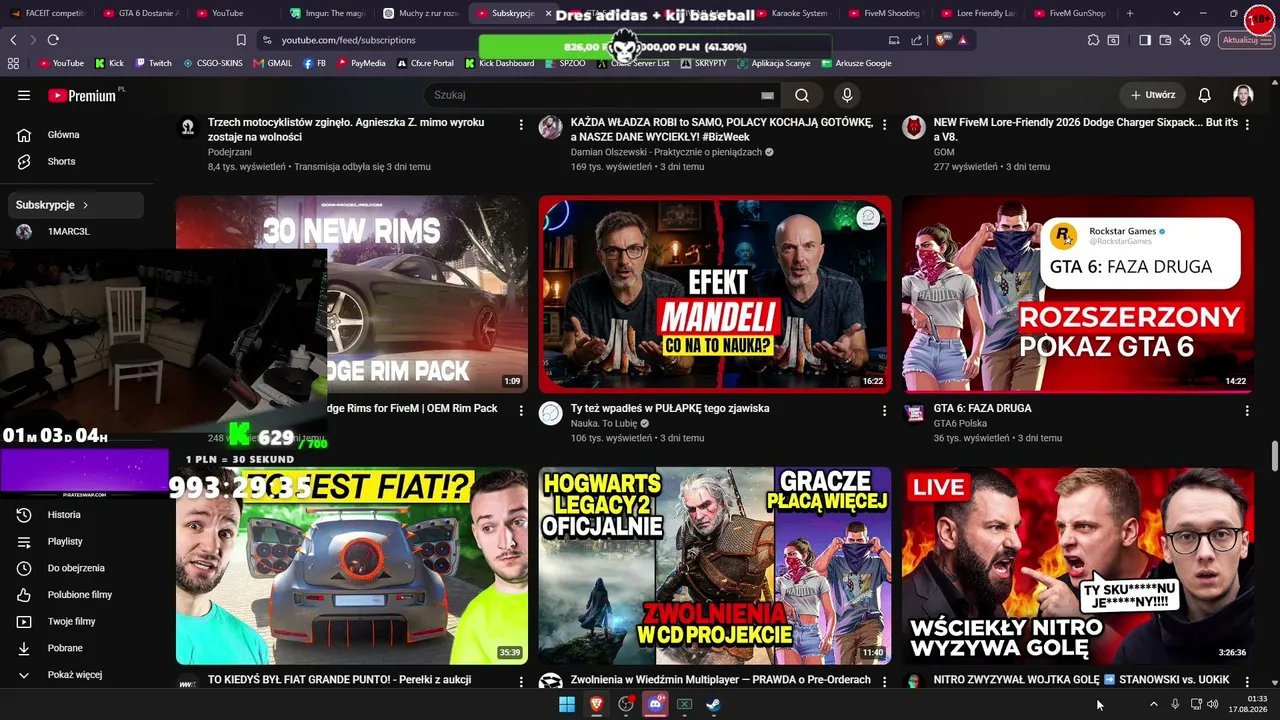
Task: Switch to the FACEIT competitive tab
Action: (x=48, y=13)
